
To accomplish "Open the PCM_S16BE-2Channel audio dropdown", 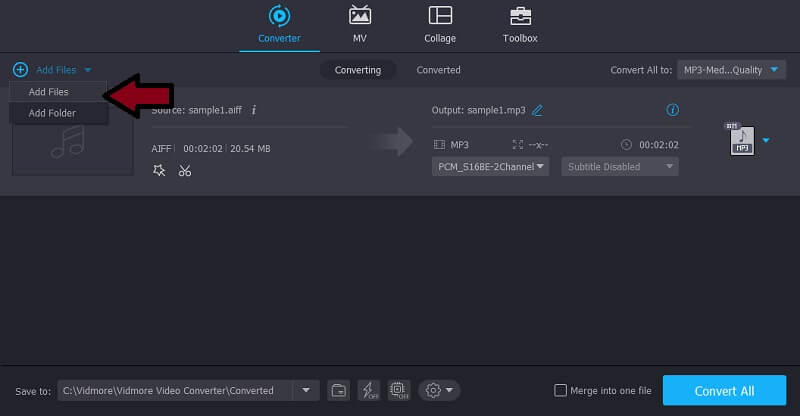I will [x=491, y=167].
